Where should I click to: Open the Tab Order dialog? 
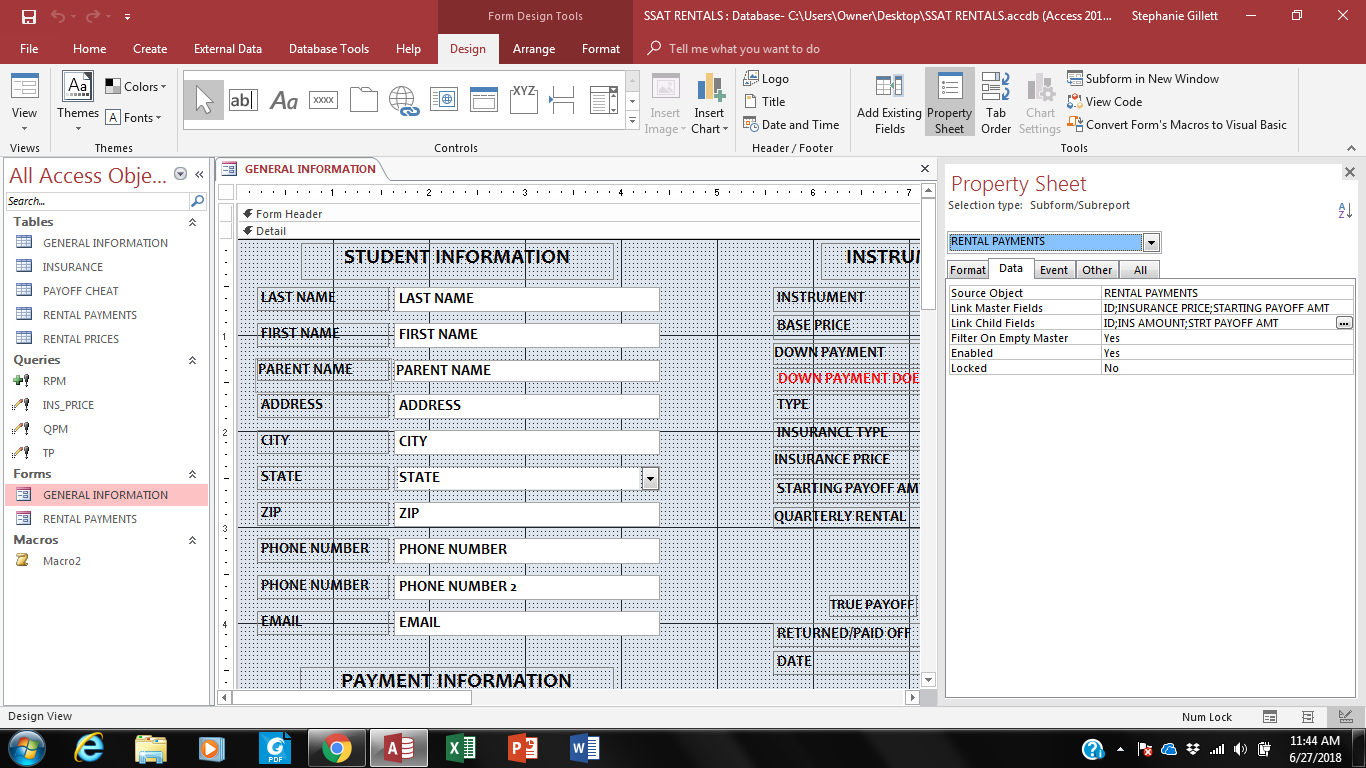(x=996, y=104)
